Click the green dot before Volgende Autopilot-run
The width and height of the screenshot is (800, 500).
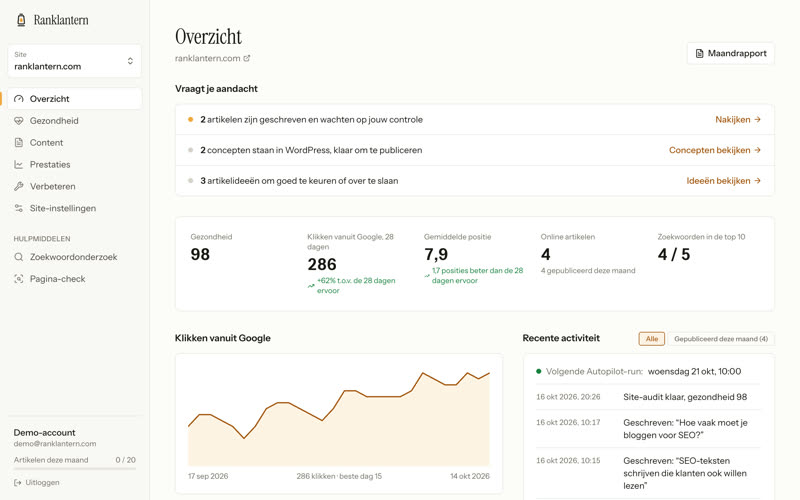[539, 371]
